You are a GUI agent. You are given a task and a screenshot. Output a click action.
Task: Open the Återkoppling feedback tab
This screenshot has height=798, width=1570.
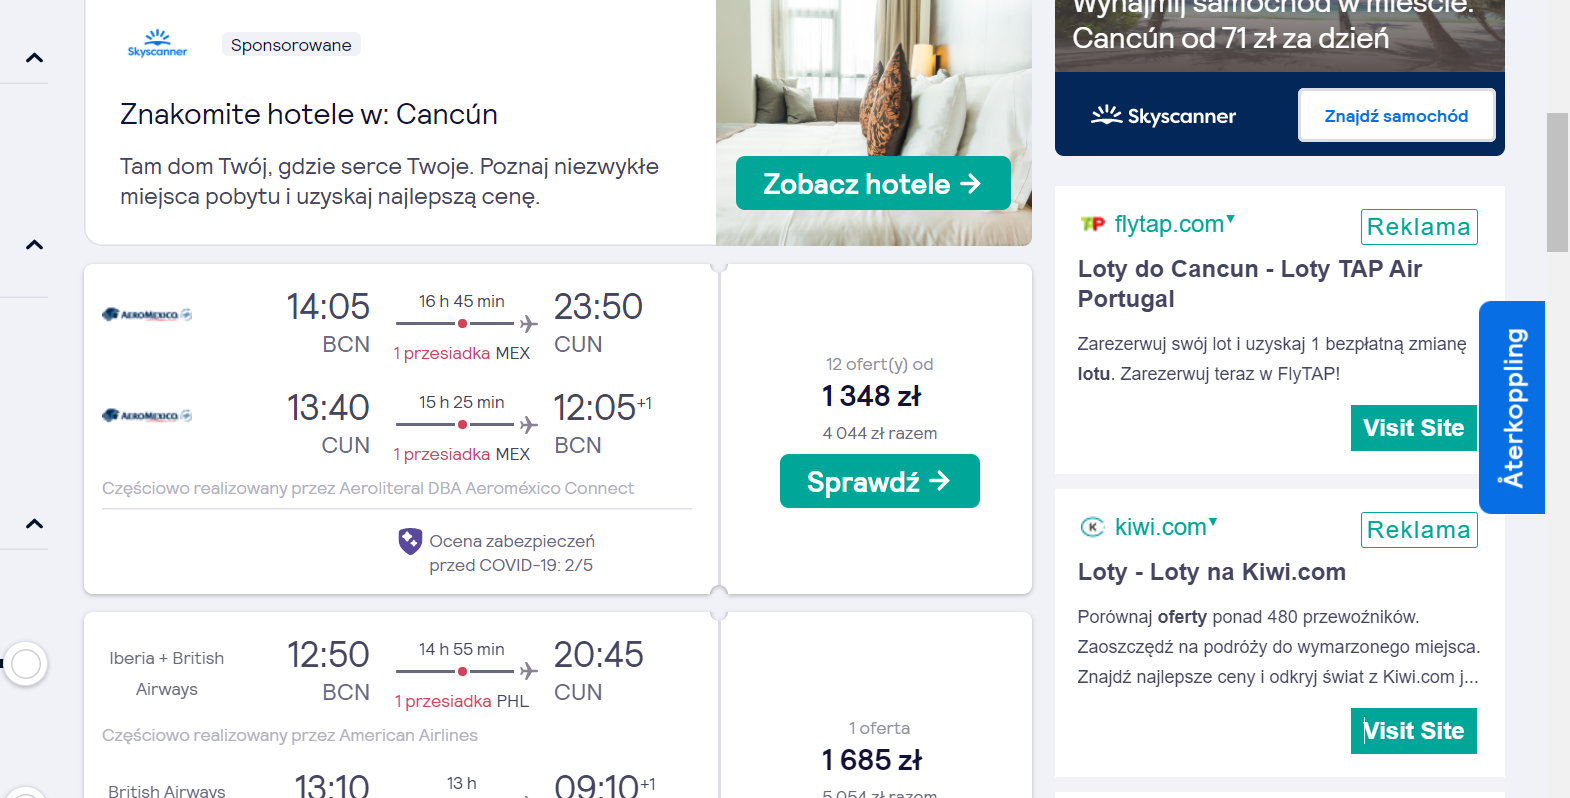[1512, 407]
